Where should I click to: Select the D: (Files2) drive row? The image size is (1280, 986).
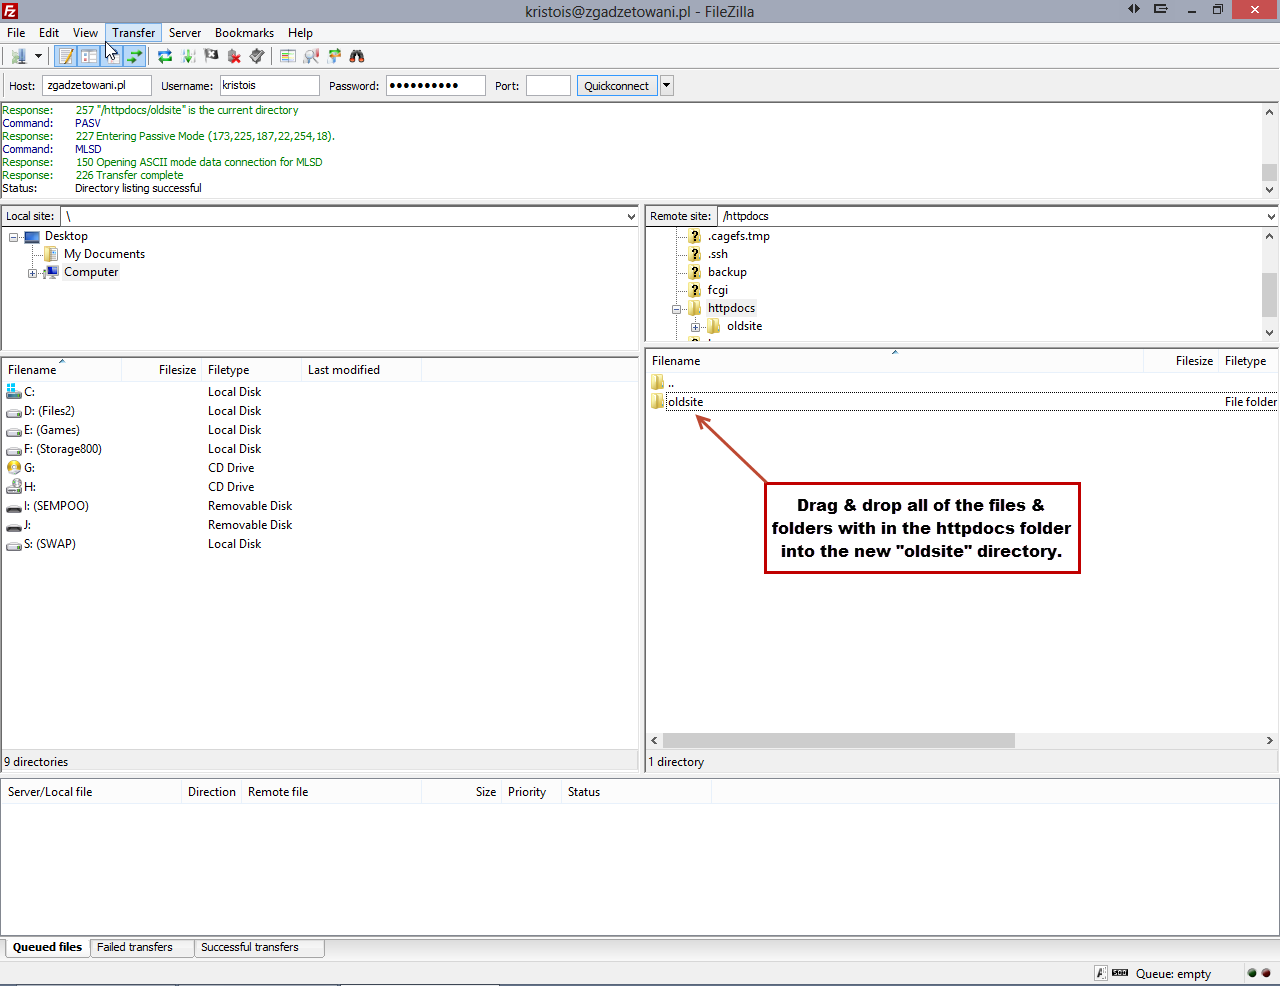[x=320, y=411]
